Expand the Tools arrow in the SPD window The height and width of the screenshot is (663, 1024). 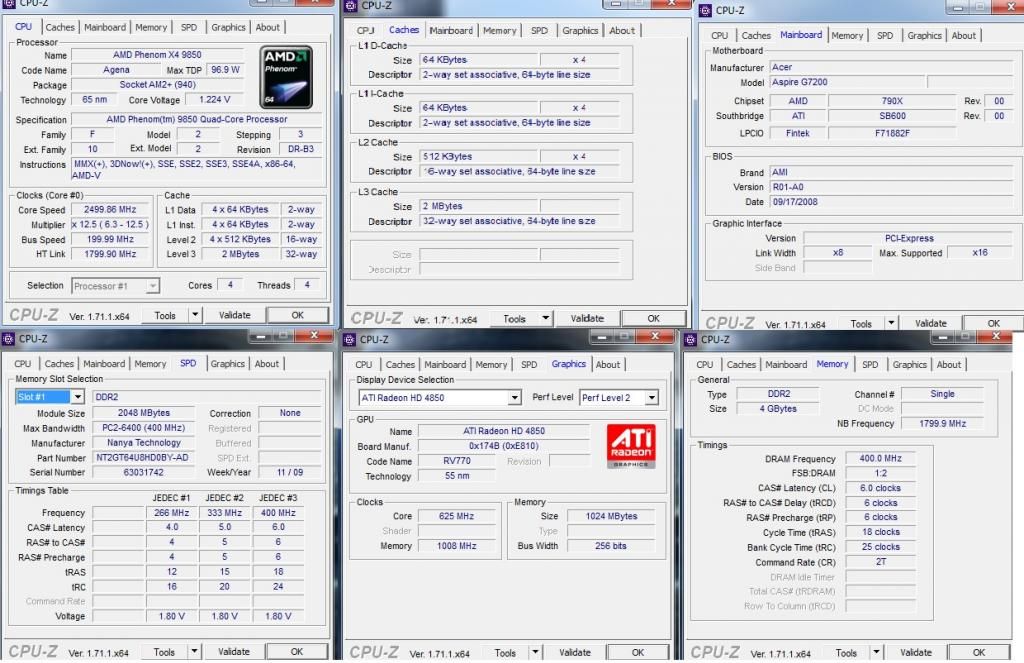tap(194, 651)
